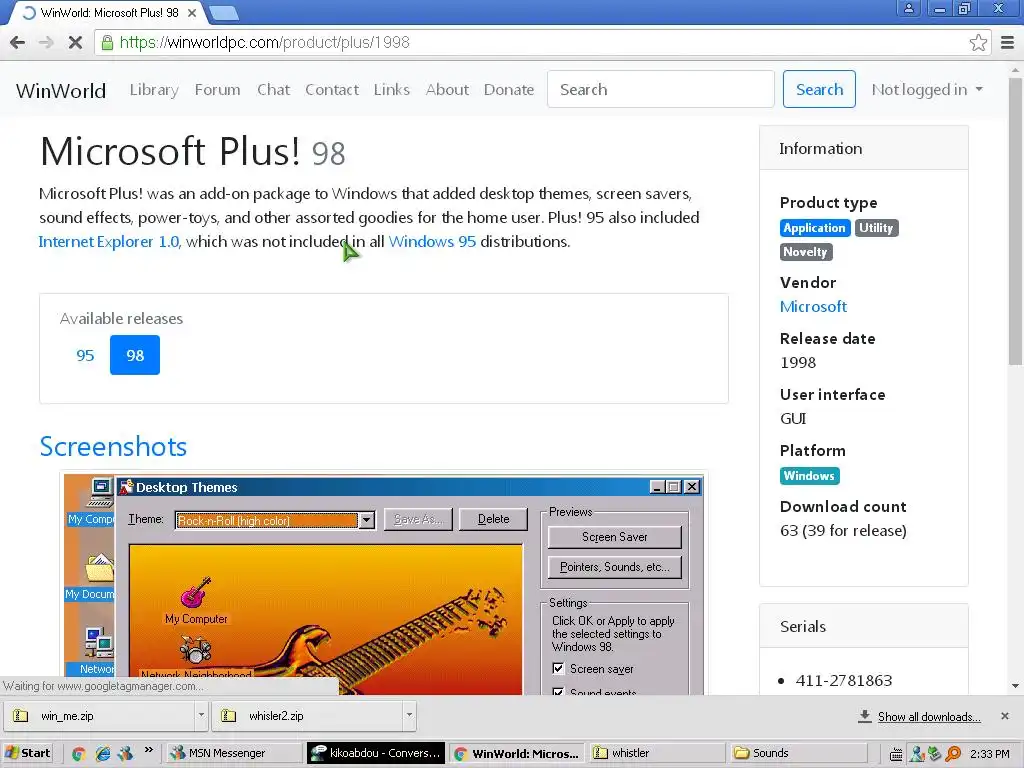Click the green padlock security icon
1024x768 pixels.
click(107, 42)
